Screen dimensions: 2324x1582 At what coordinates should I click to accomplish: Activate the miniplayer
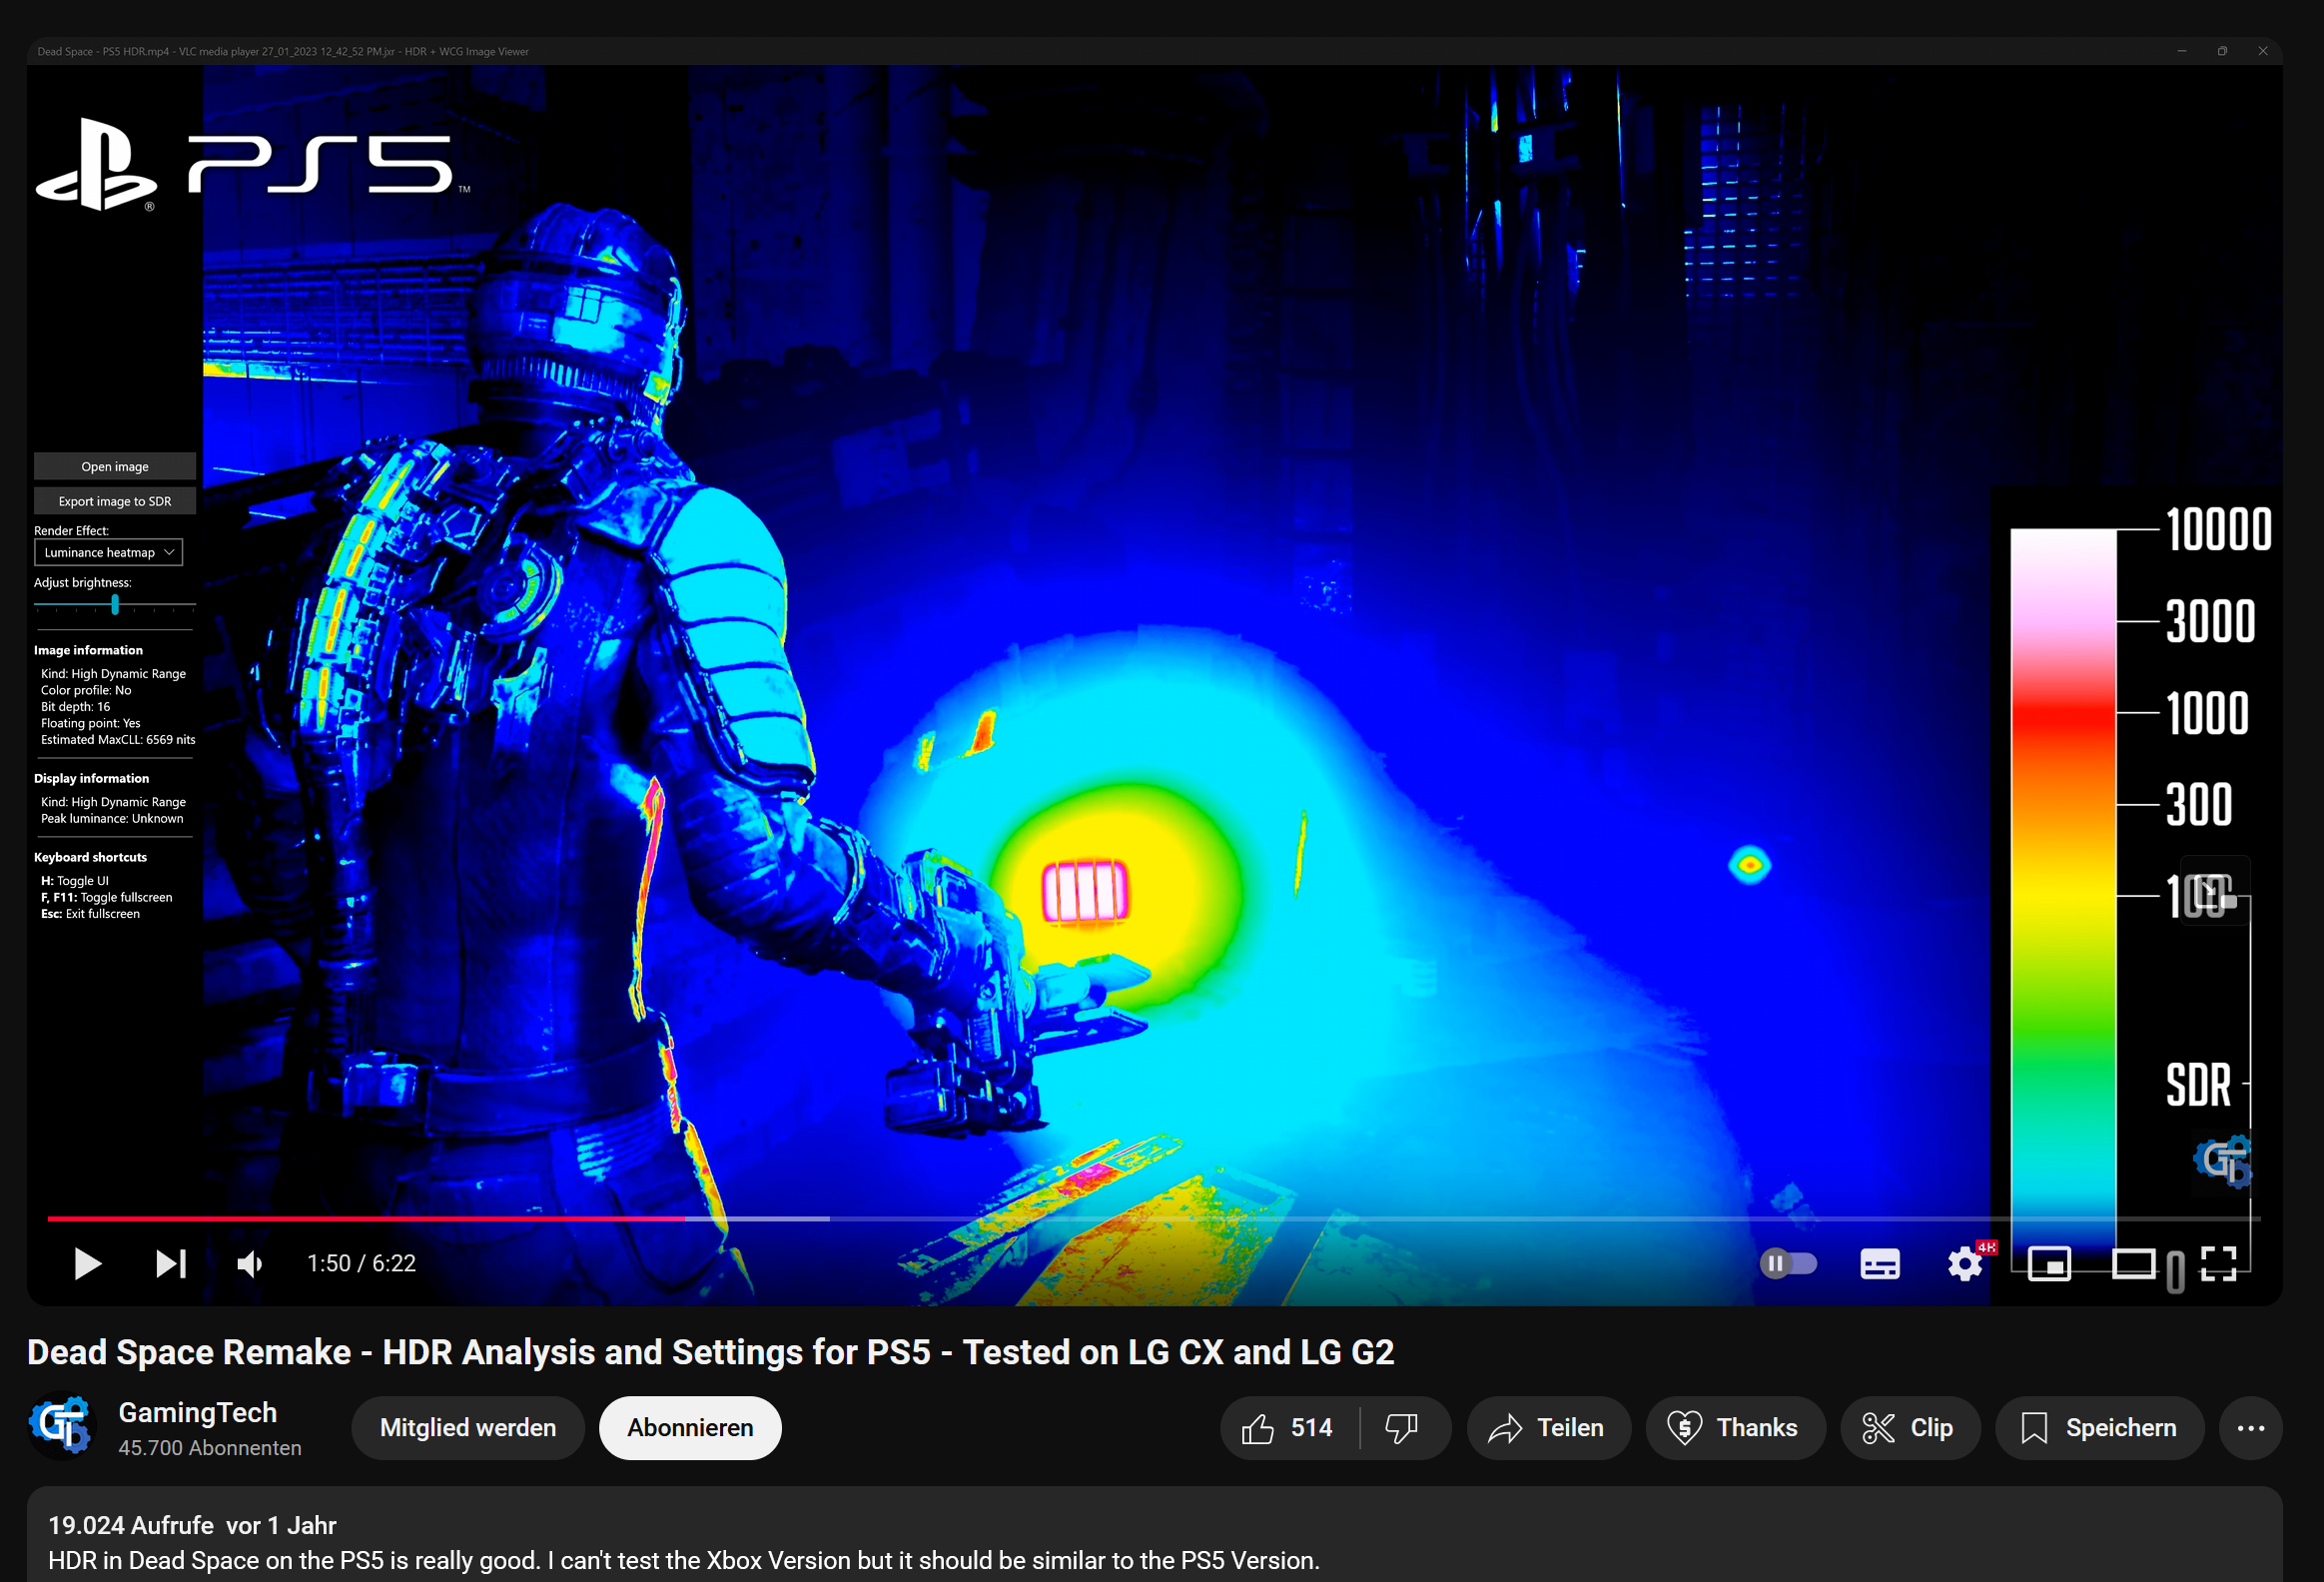(2049, 1263)
